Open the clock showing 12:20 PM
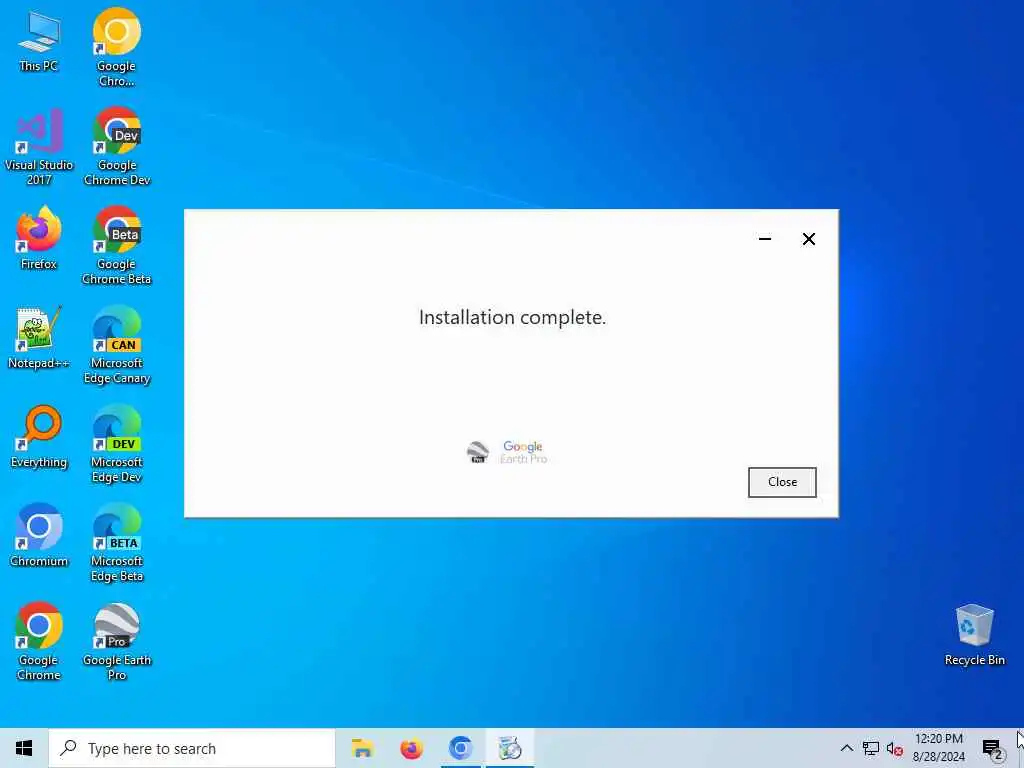The width and height of the screenshot is (1024, 768). (938, 748)
